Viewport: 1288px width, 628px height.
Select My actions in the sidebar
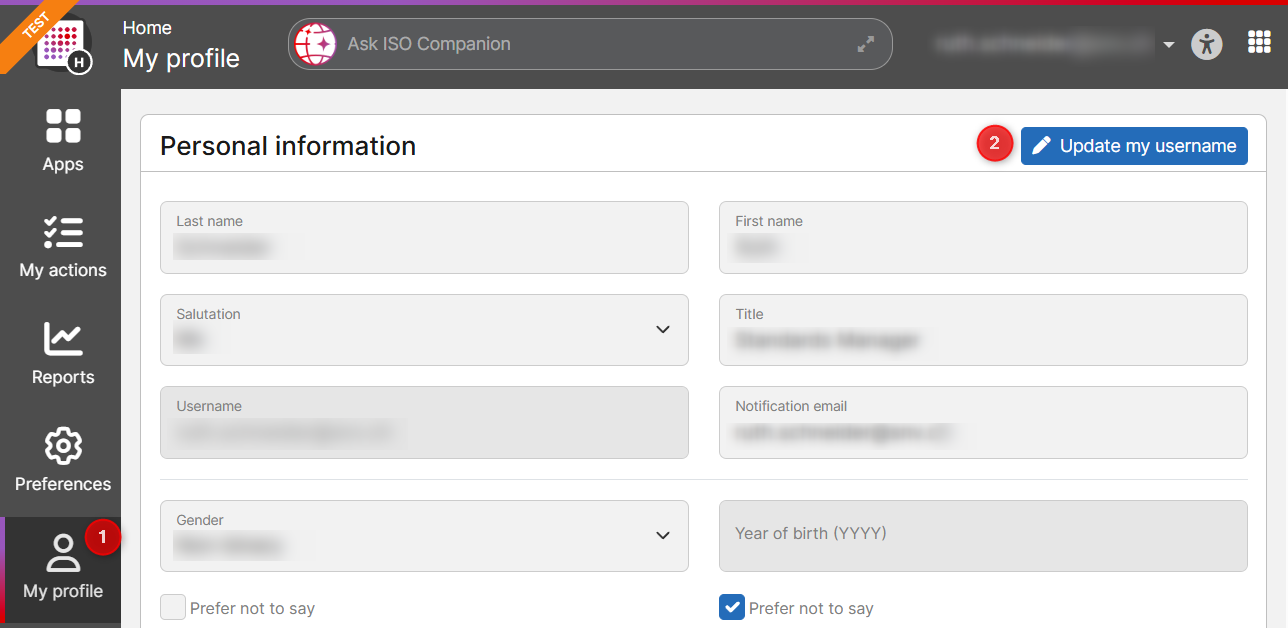(62, 247)
